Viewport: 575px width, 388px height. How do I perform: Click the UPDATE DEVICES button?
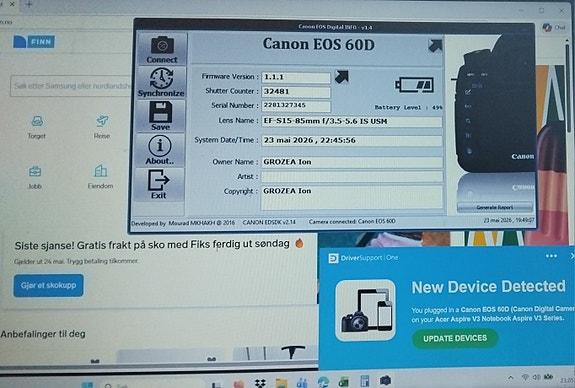pyautogui.click(x=455, y=338)
